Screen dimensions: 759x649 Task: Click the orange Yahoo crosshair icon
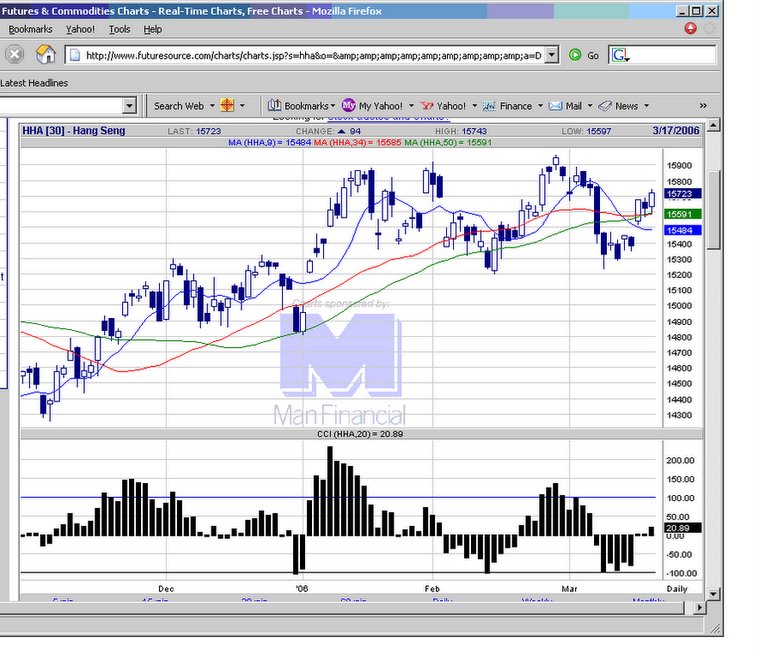[227, 106]
